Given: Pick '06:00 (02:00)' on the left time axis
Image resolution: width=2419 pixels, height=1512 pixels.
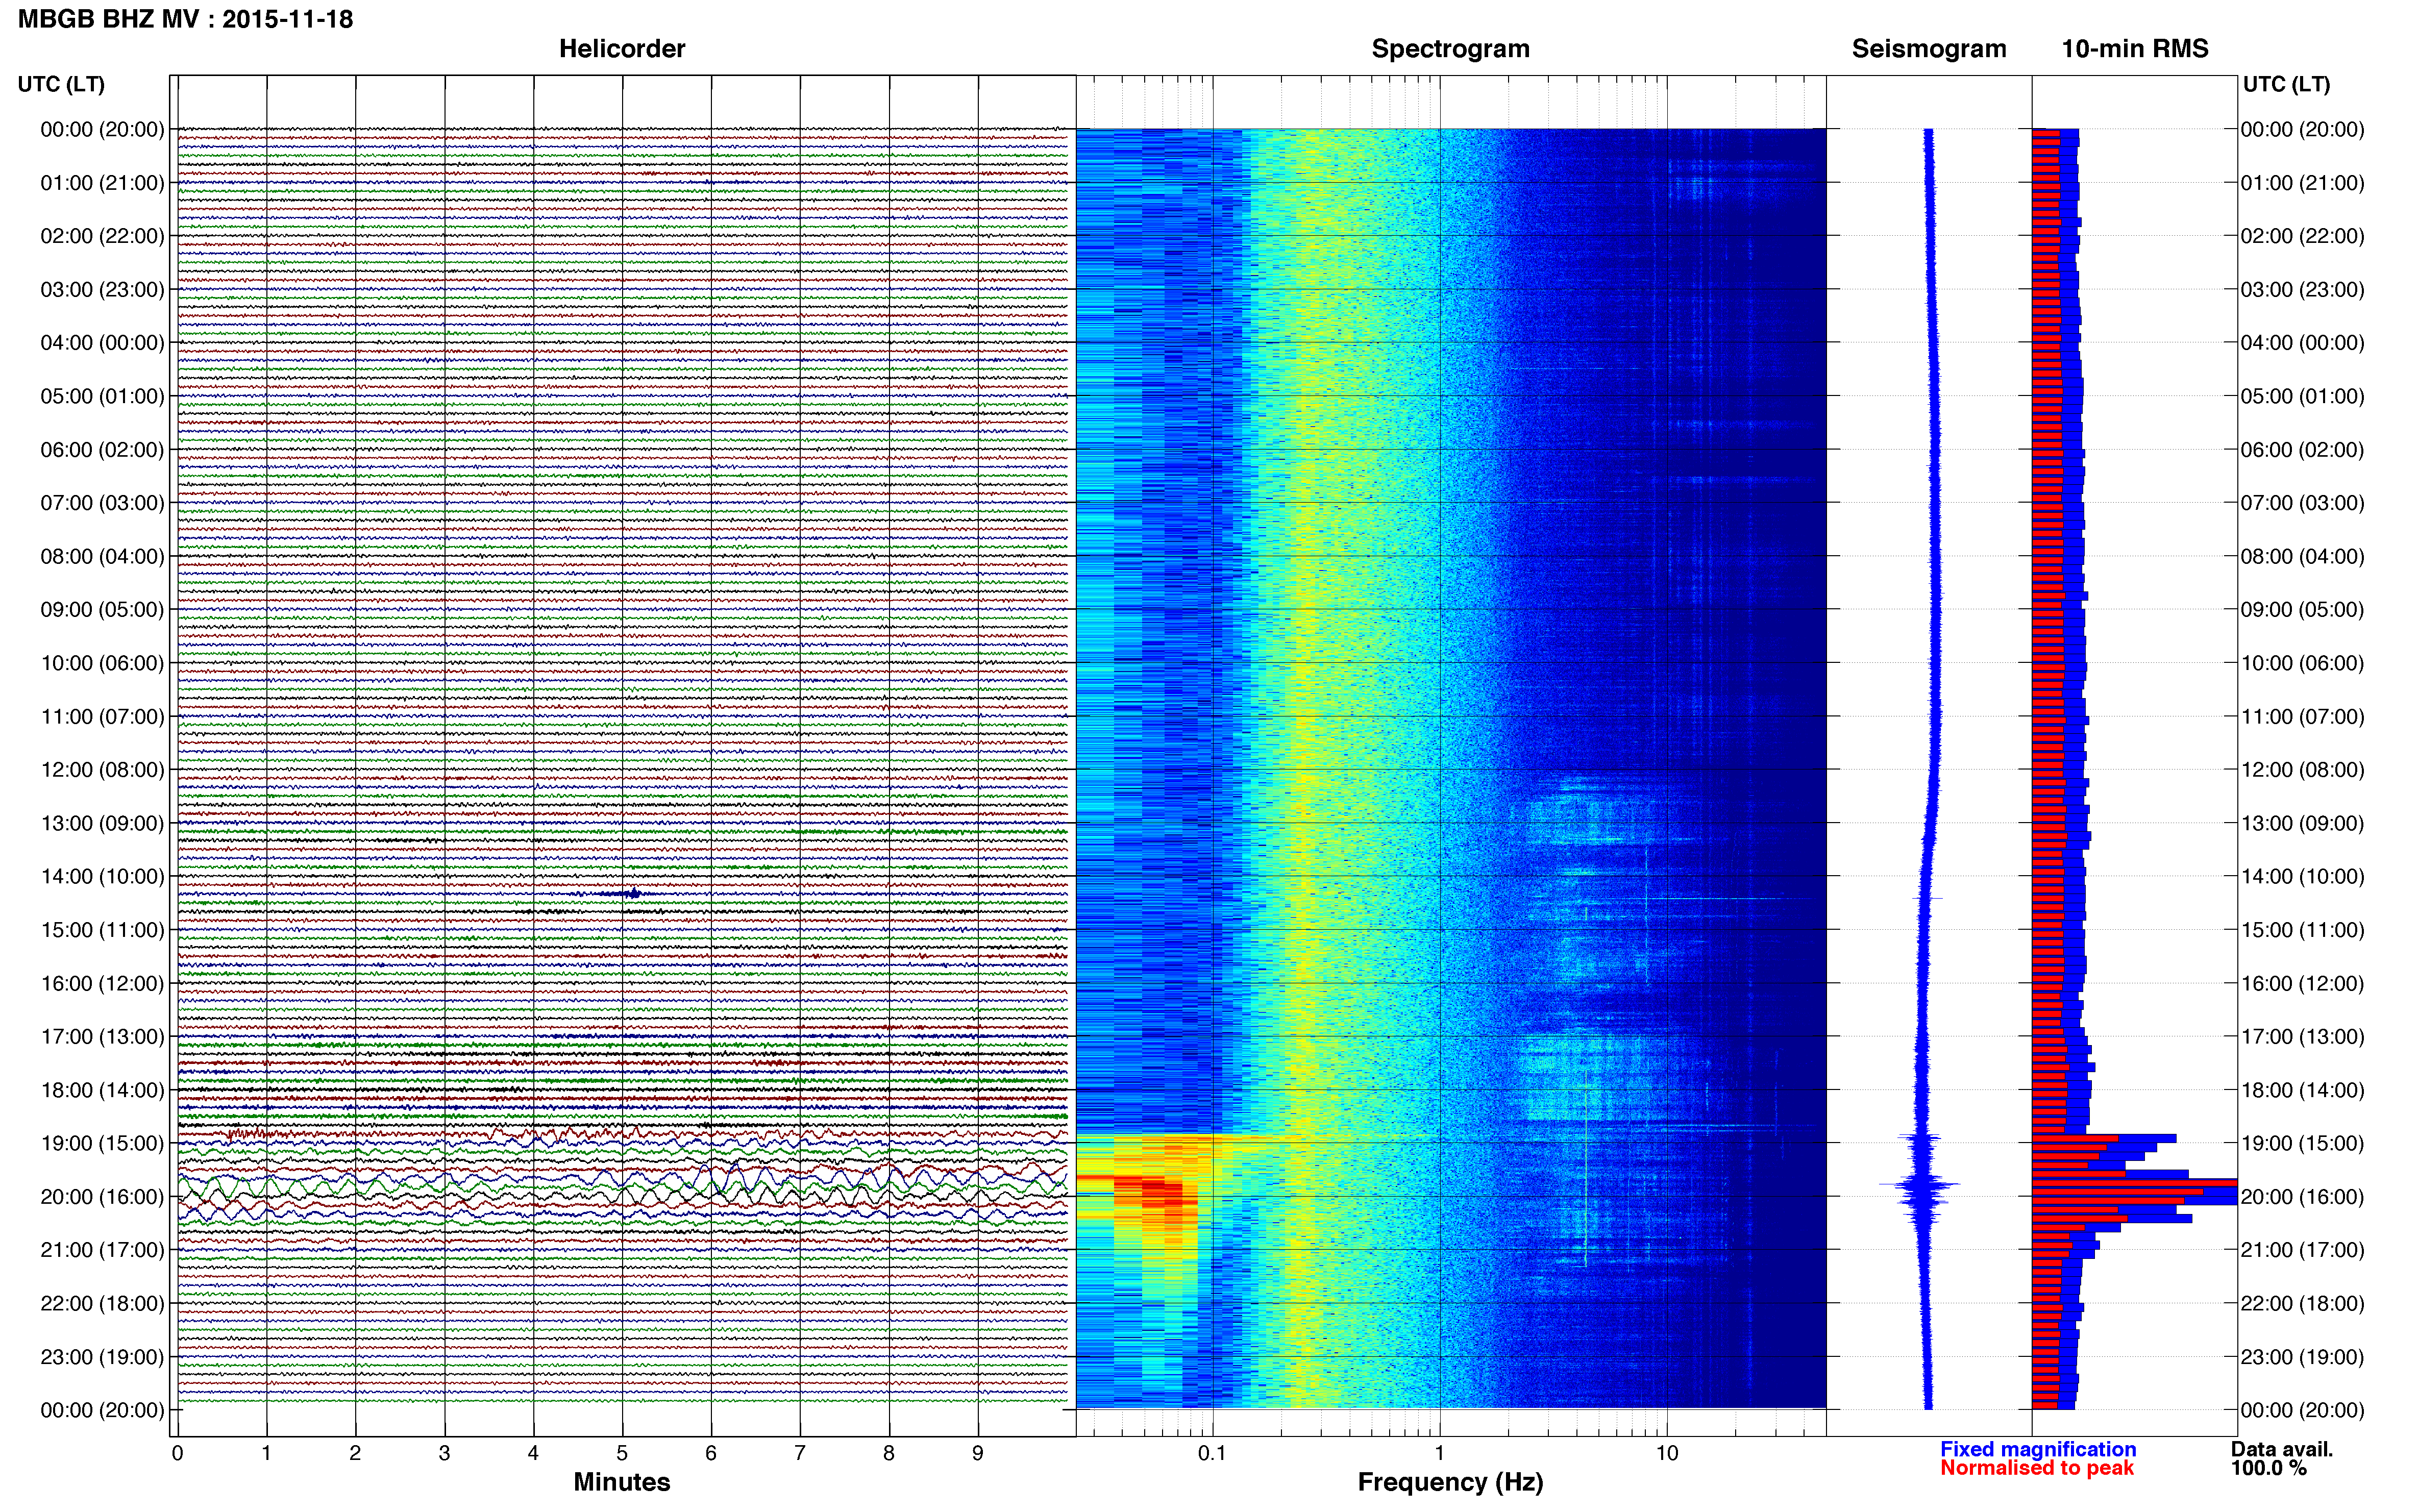Looking at the screenshot, I should tap(102, 450).
